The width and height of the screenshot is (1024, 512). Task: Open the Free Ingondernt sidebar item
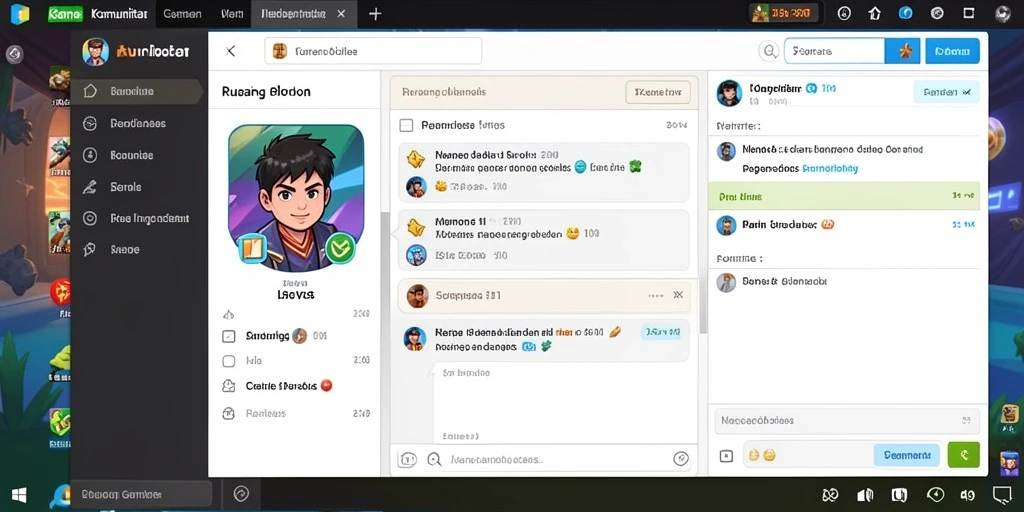(137, 219)
